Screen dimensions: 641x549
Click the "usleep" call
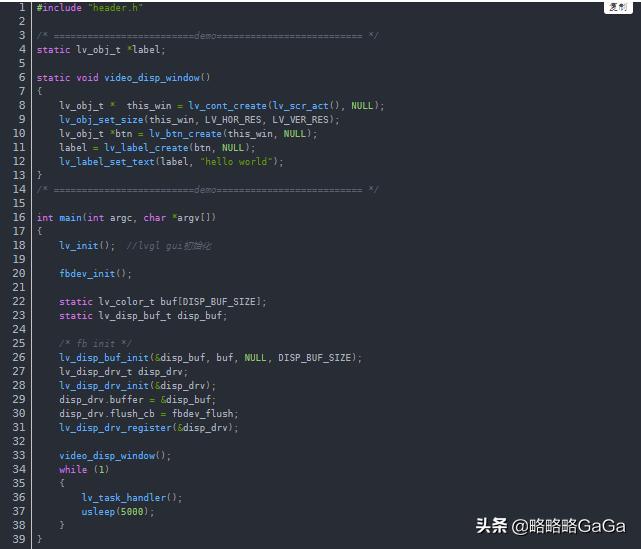(x=98, y=511)
